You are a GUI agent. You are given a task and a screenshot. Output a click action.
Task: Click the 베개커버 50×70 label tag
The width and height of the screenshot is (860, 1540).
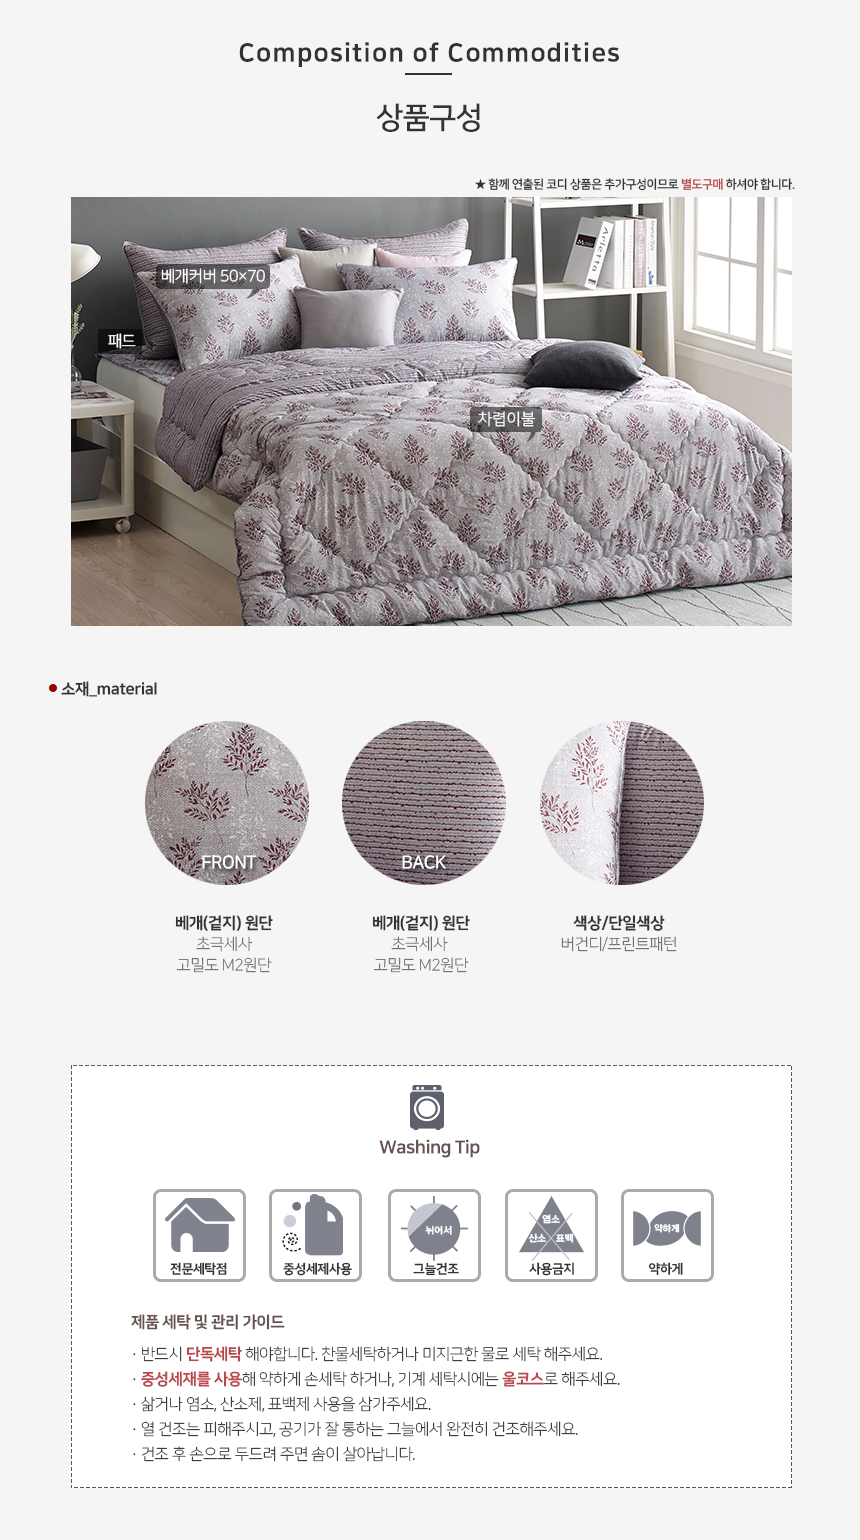[213, 276]
